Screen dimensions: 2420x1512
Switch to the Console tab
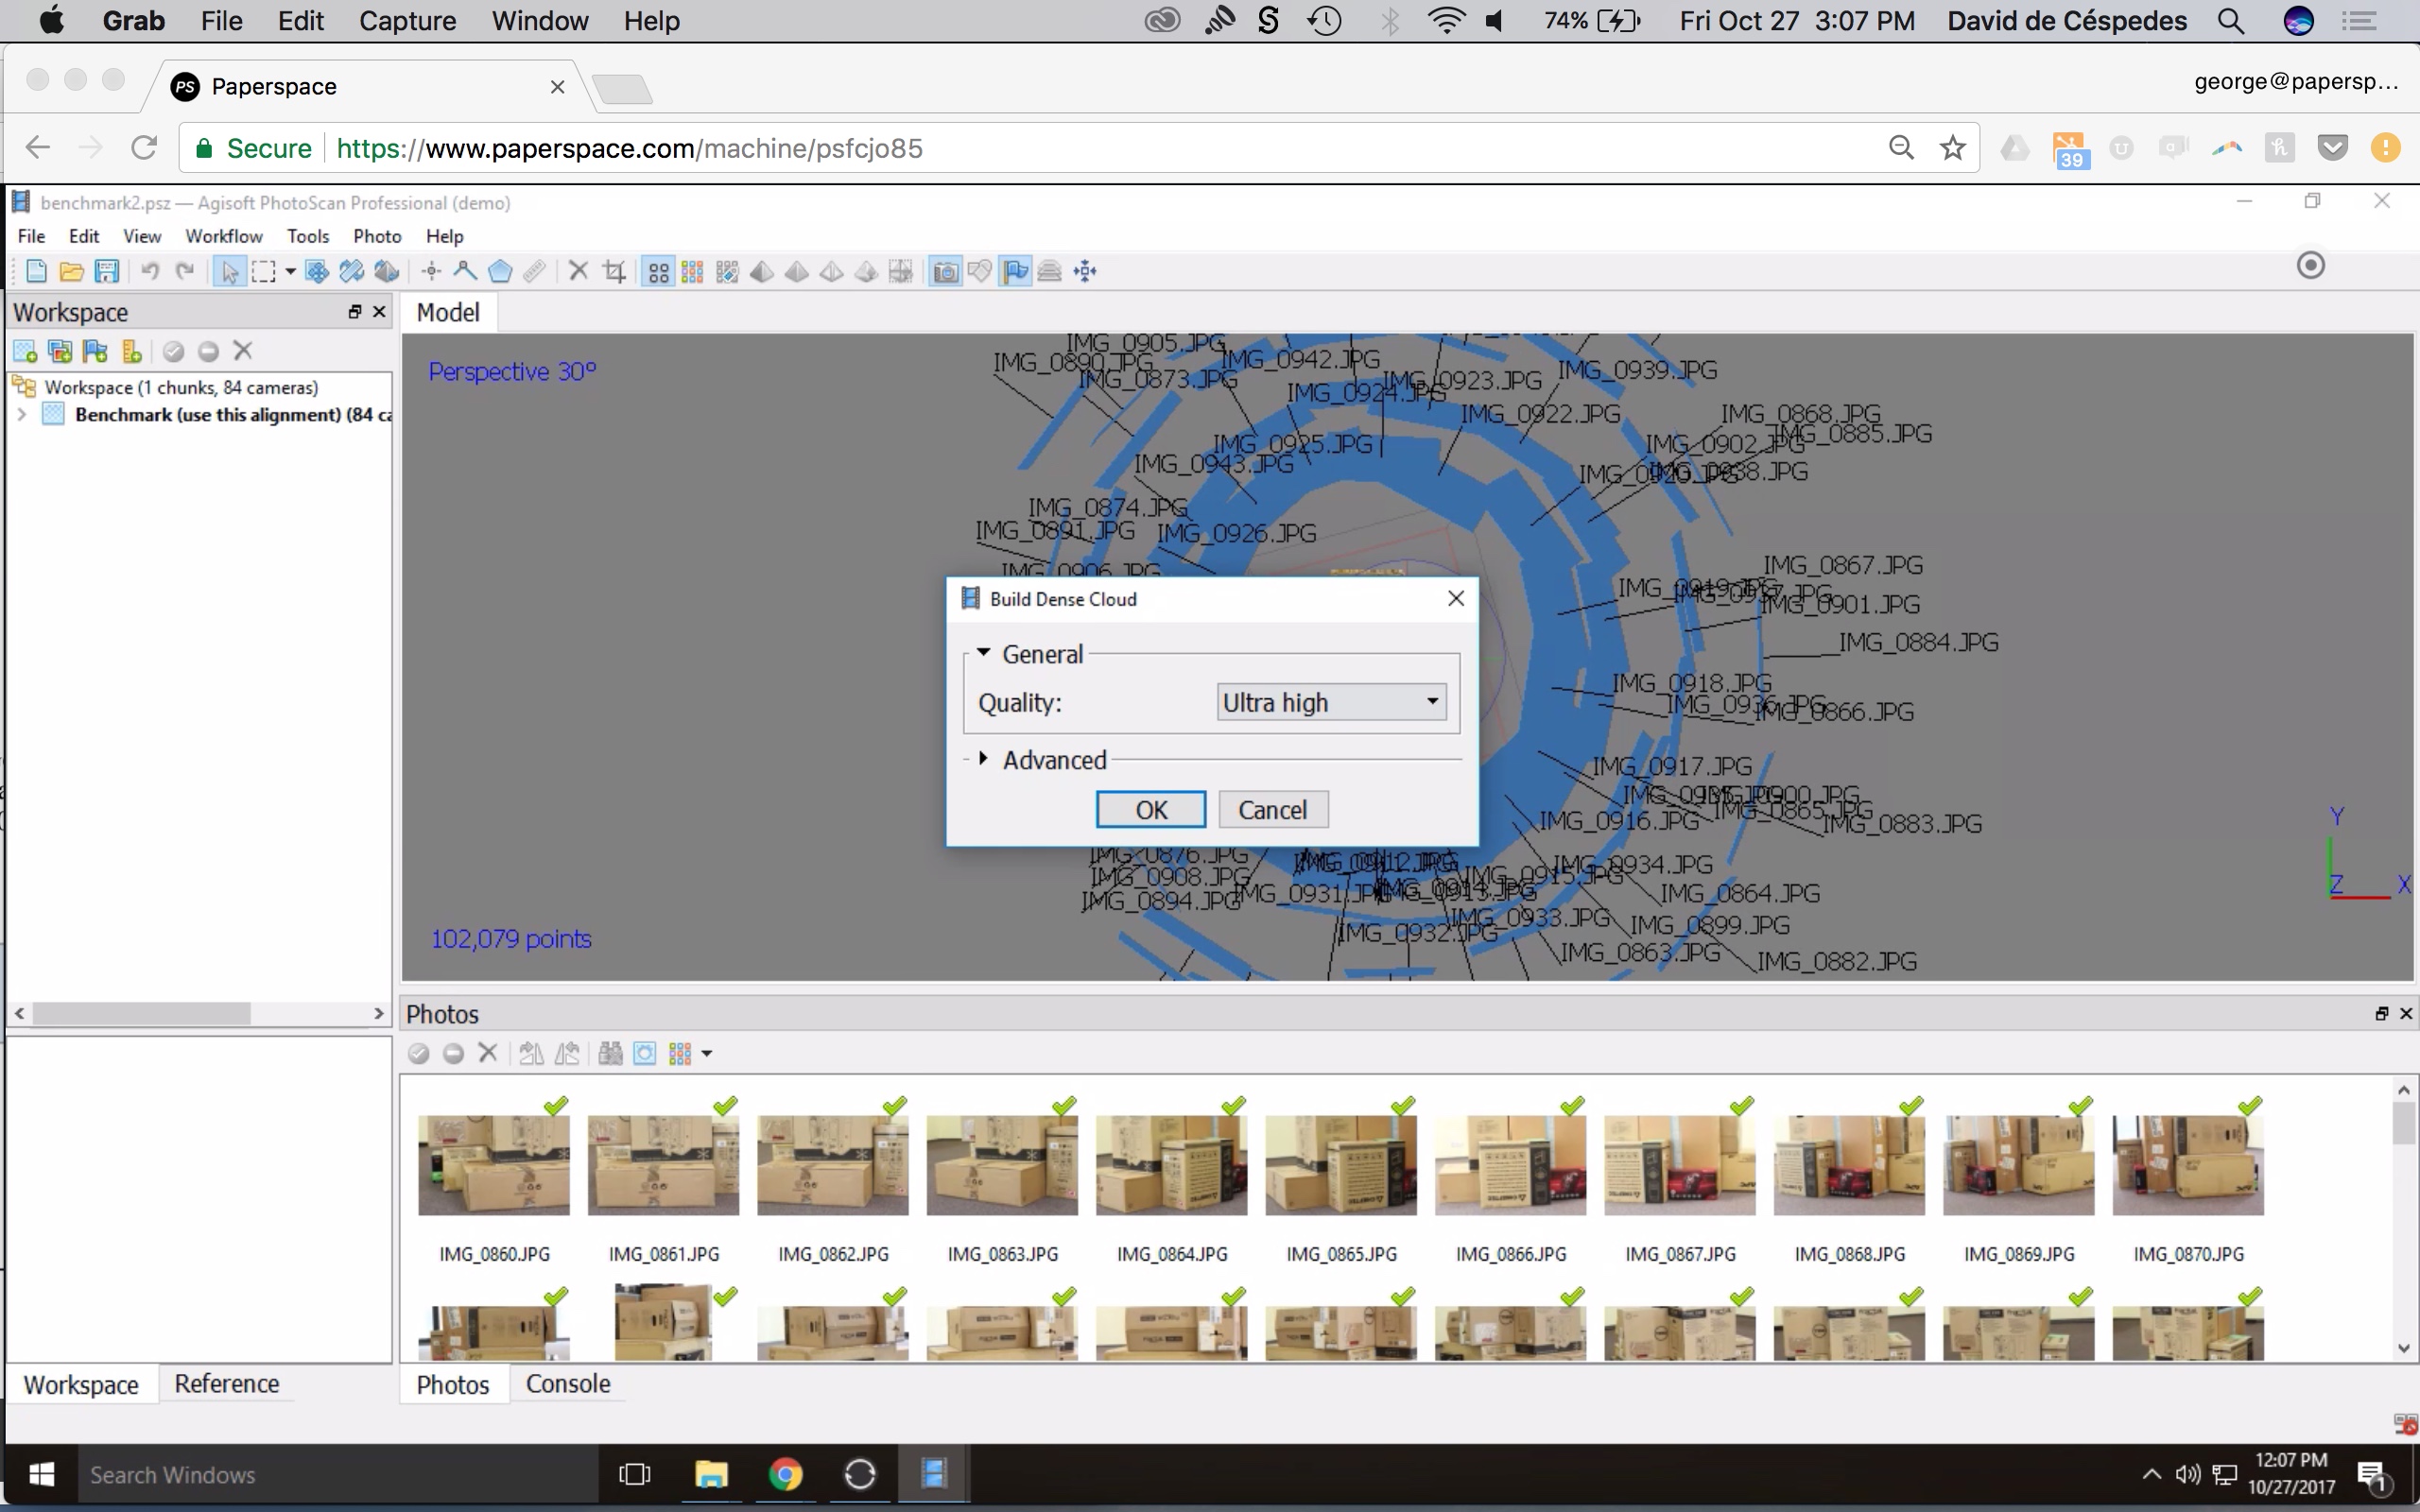pyautogui.click(x=567, y=1384)
